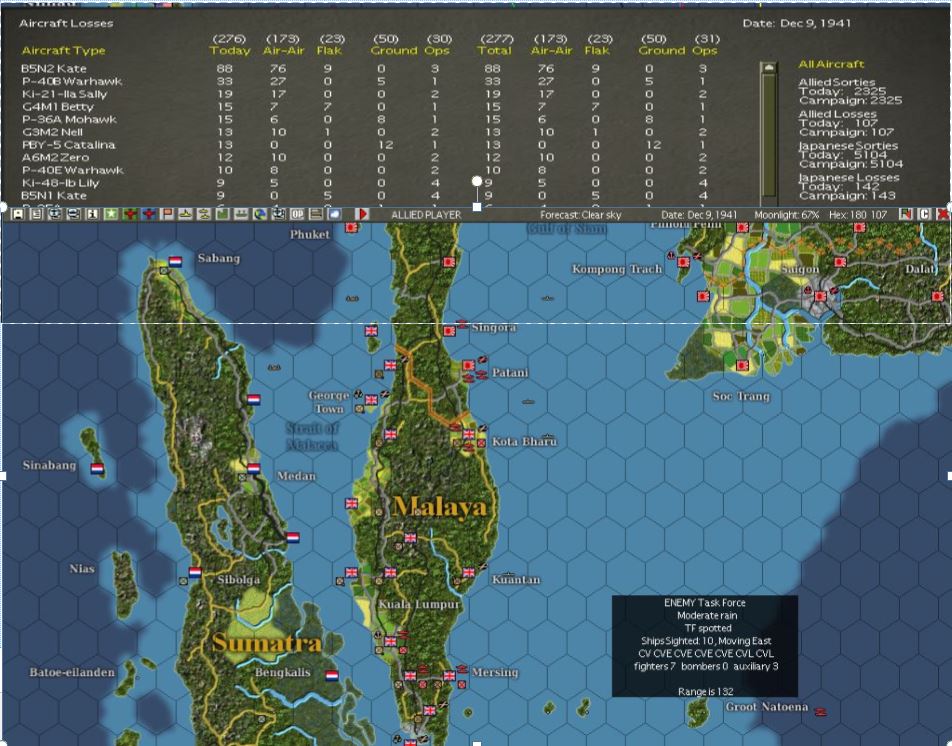
Task: Select Japanese base icon near Kompong Trach
Action: (x=683, y=263)
